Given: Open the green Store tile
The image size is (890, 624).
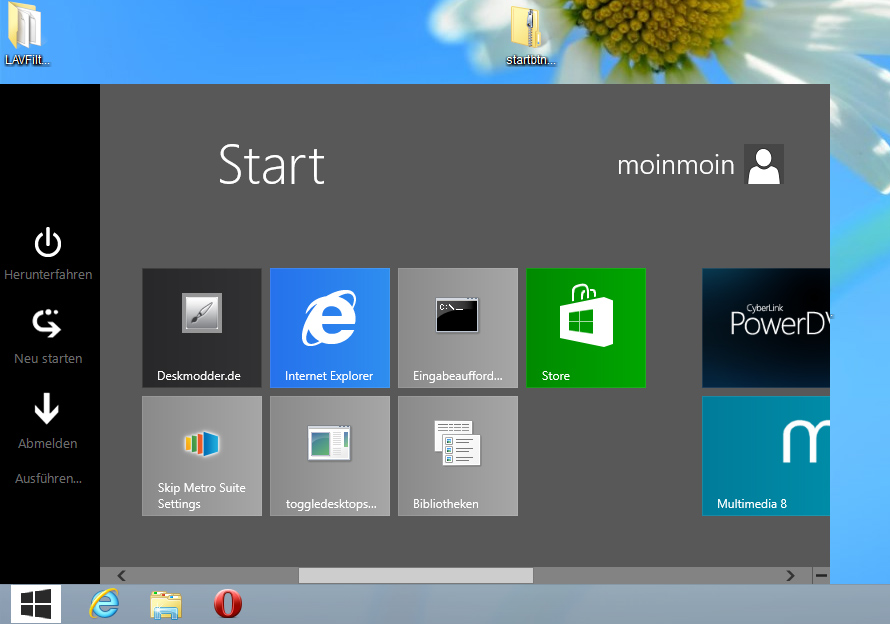Looking at the screenshot, I should (586, 328).
